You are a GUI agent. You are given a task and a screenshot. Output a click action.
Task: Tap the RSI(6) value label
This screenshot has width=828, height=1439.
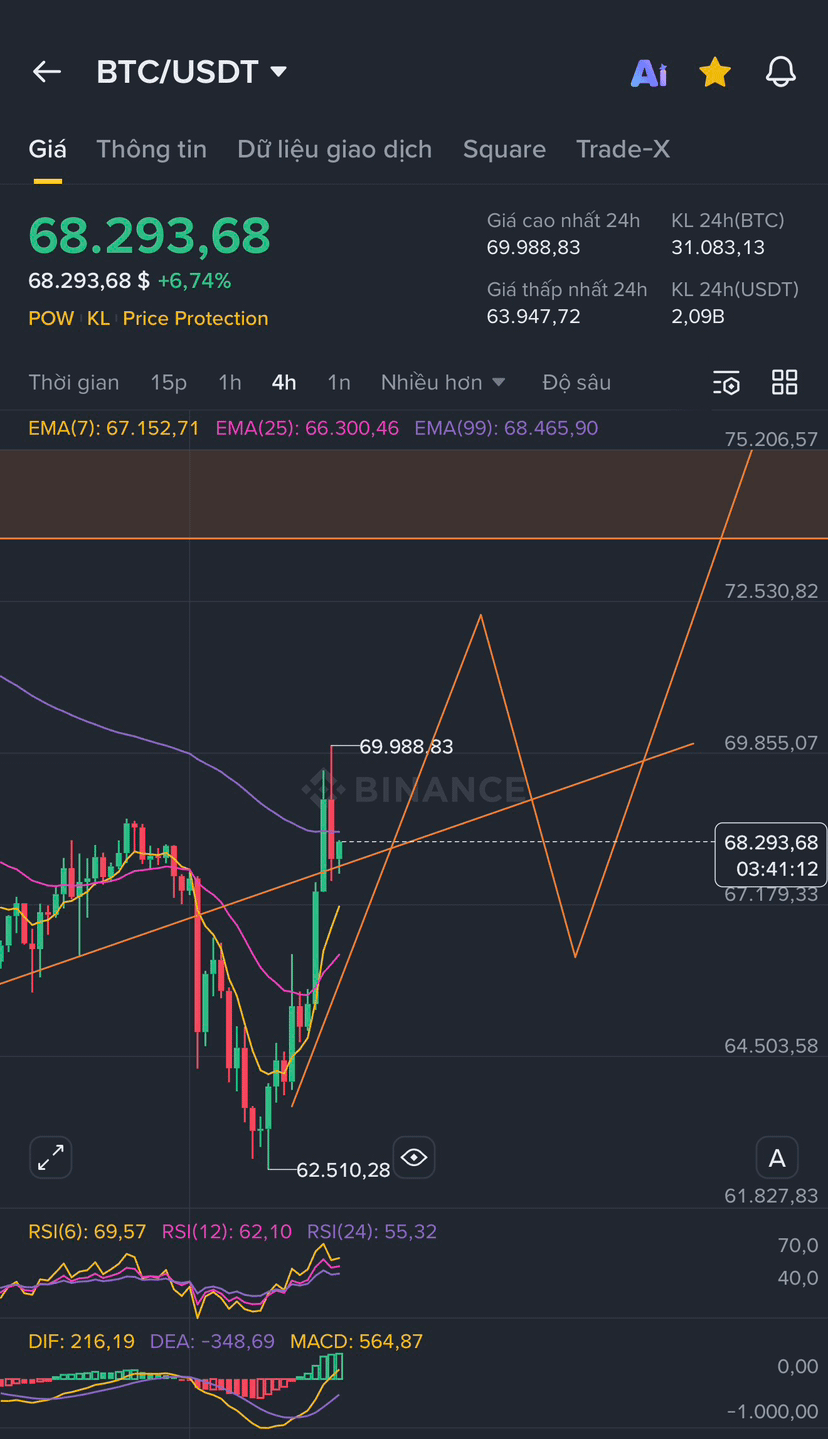point(87,1231)
